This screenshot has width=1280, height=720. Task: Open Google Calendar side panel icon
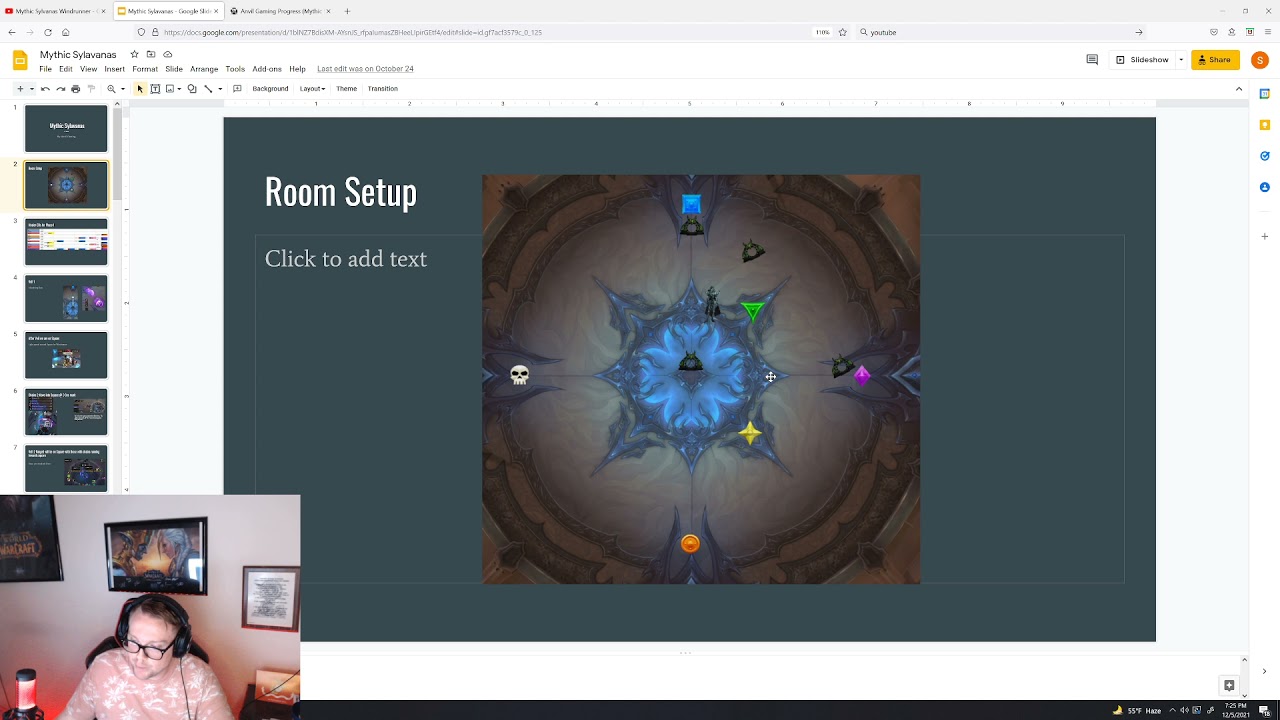1265,94
